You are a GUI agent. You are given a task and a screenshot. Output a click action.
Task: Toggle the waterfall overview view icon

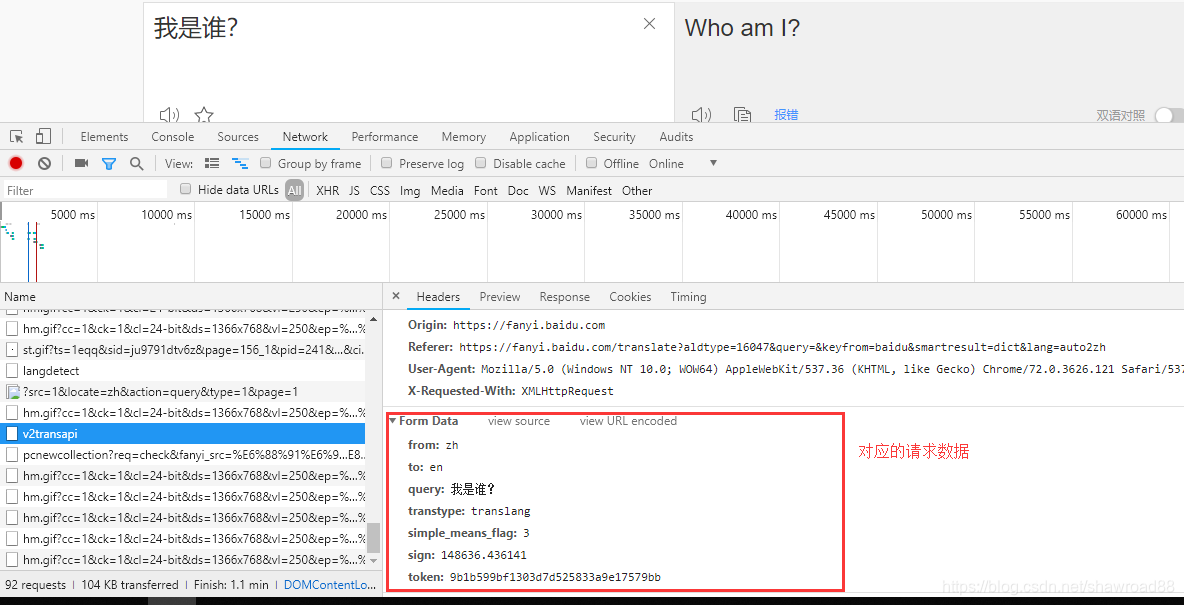(x=240, y=163)
